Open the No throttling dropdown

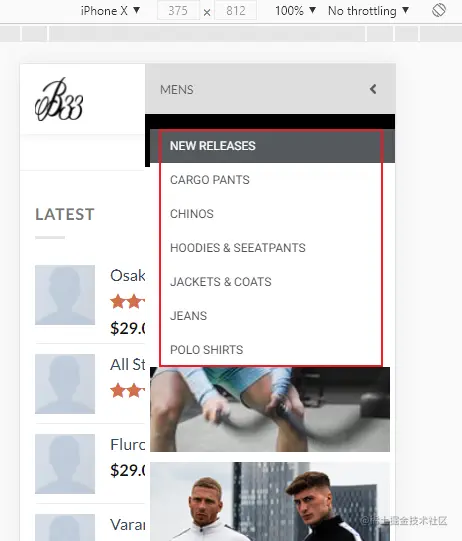368,11
